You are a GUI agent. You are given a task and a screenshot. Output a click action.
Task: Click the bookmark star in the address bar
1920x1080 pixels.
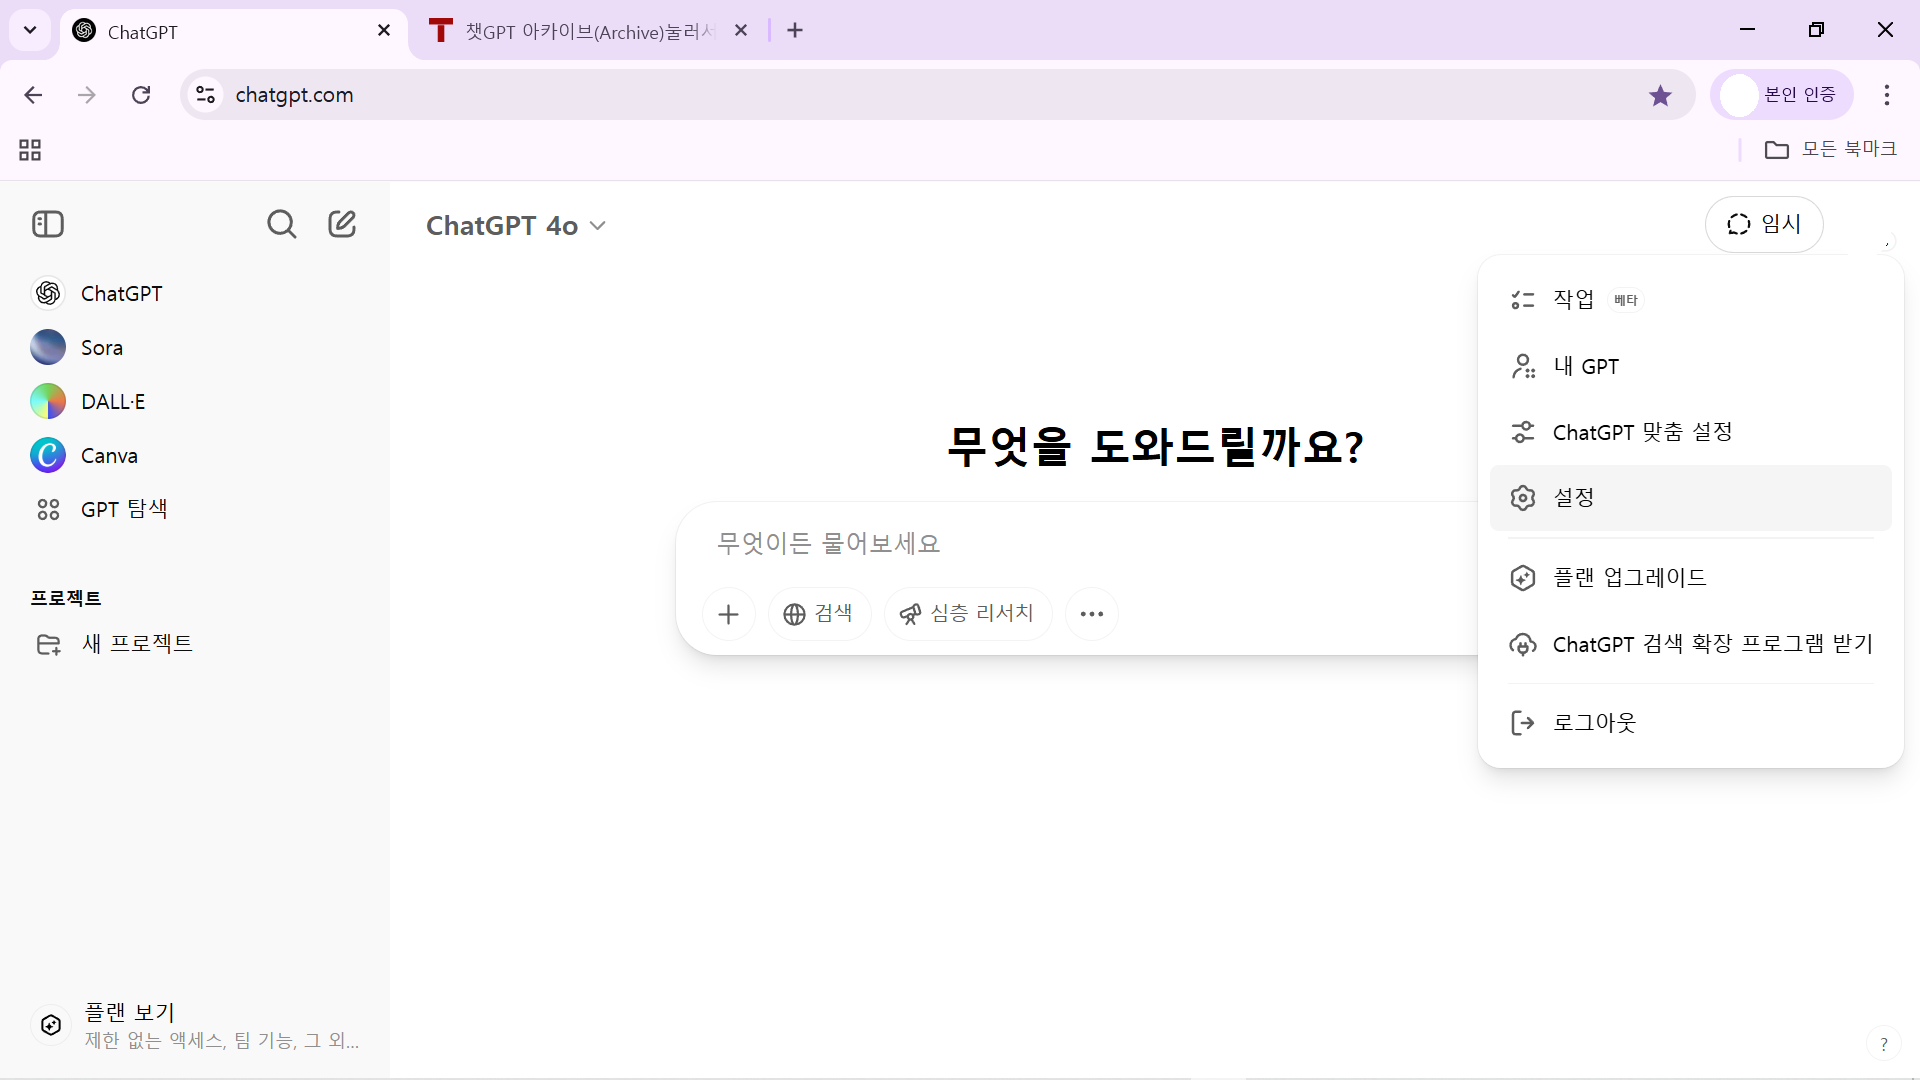pos(1660,95)
